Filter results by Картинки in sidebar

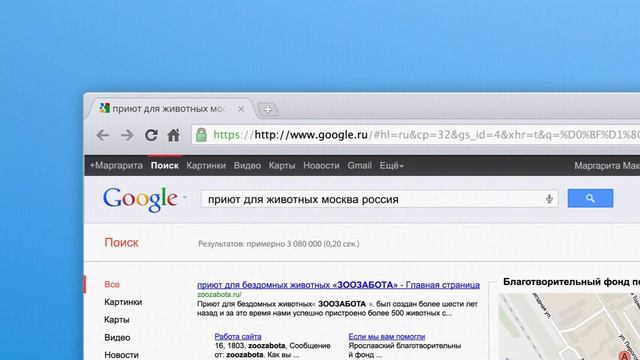(123, 302)
